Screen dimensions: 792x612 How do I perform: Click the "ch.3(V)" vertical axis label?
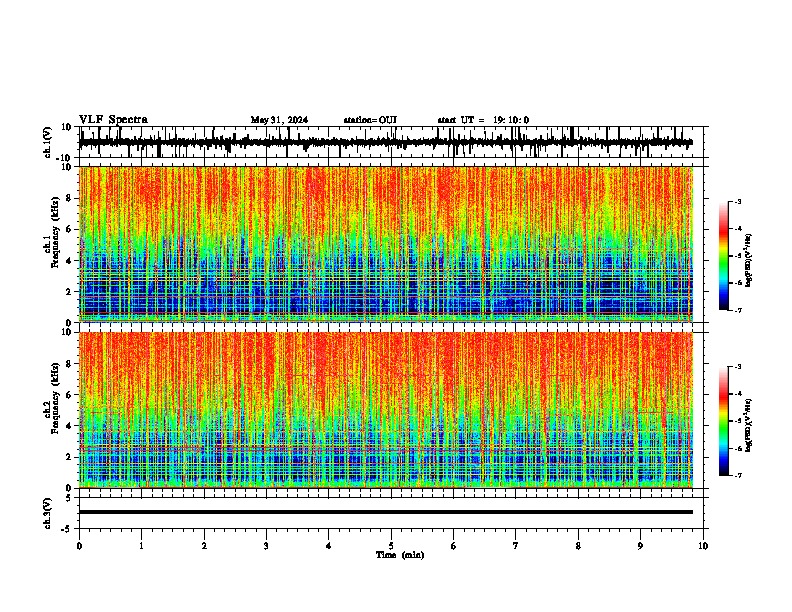click(48, 513)
